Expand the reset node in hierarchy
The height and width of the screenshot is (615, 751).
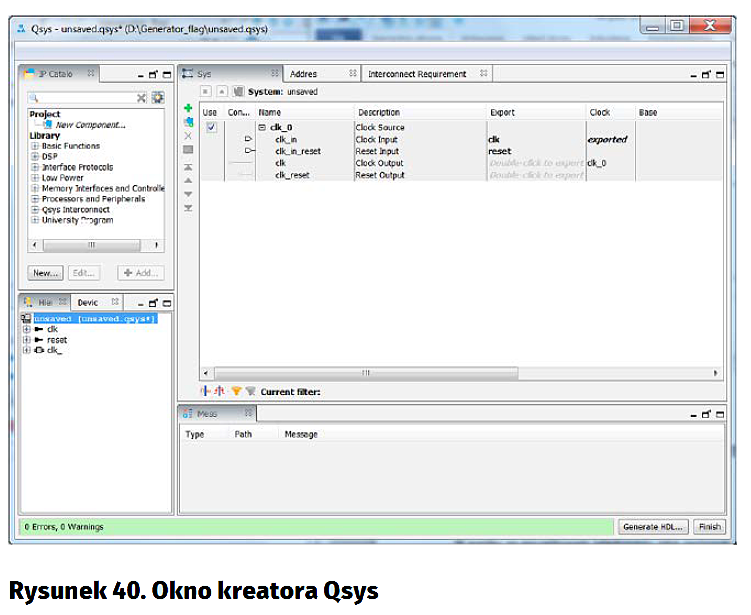(26, 340)
